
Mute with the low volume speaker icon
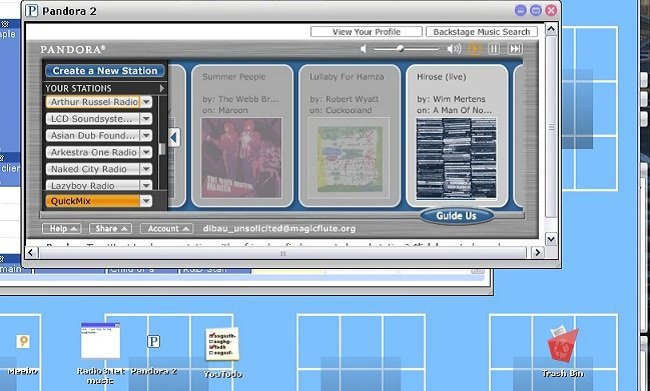363,49
